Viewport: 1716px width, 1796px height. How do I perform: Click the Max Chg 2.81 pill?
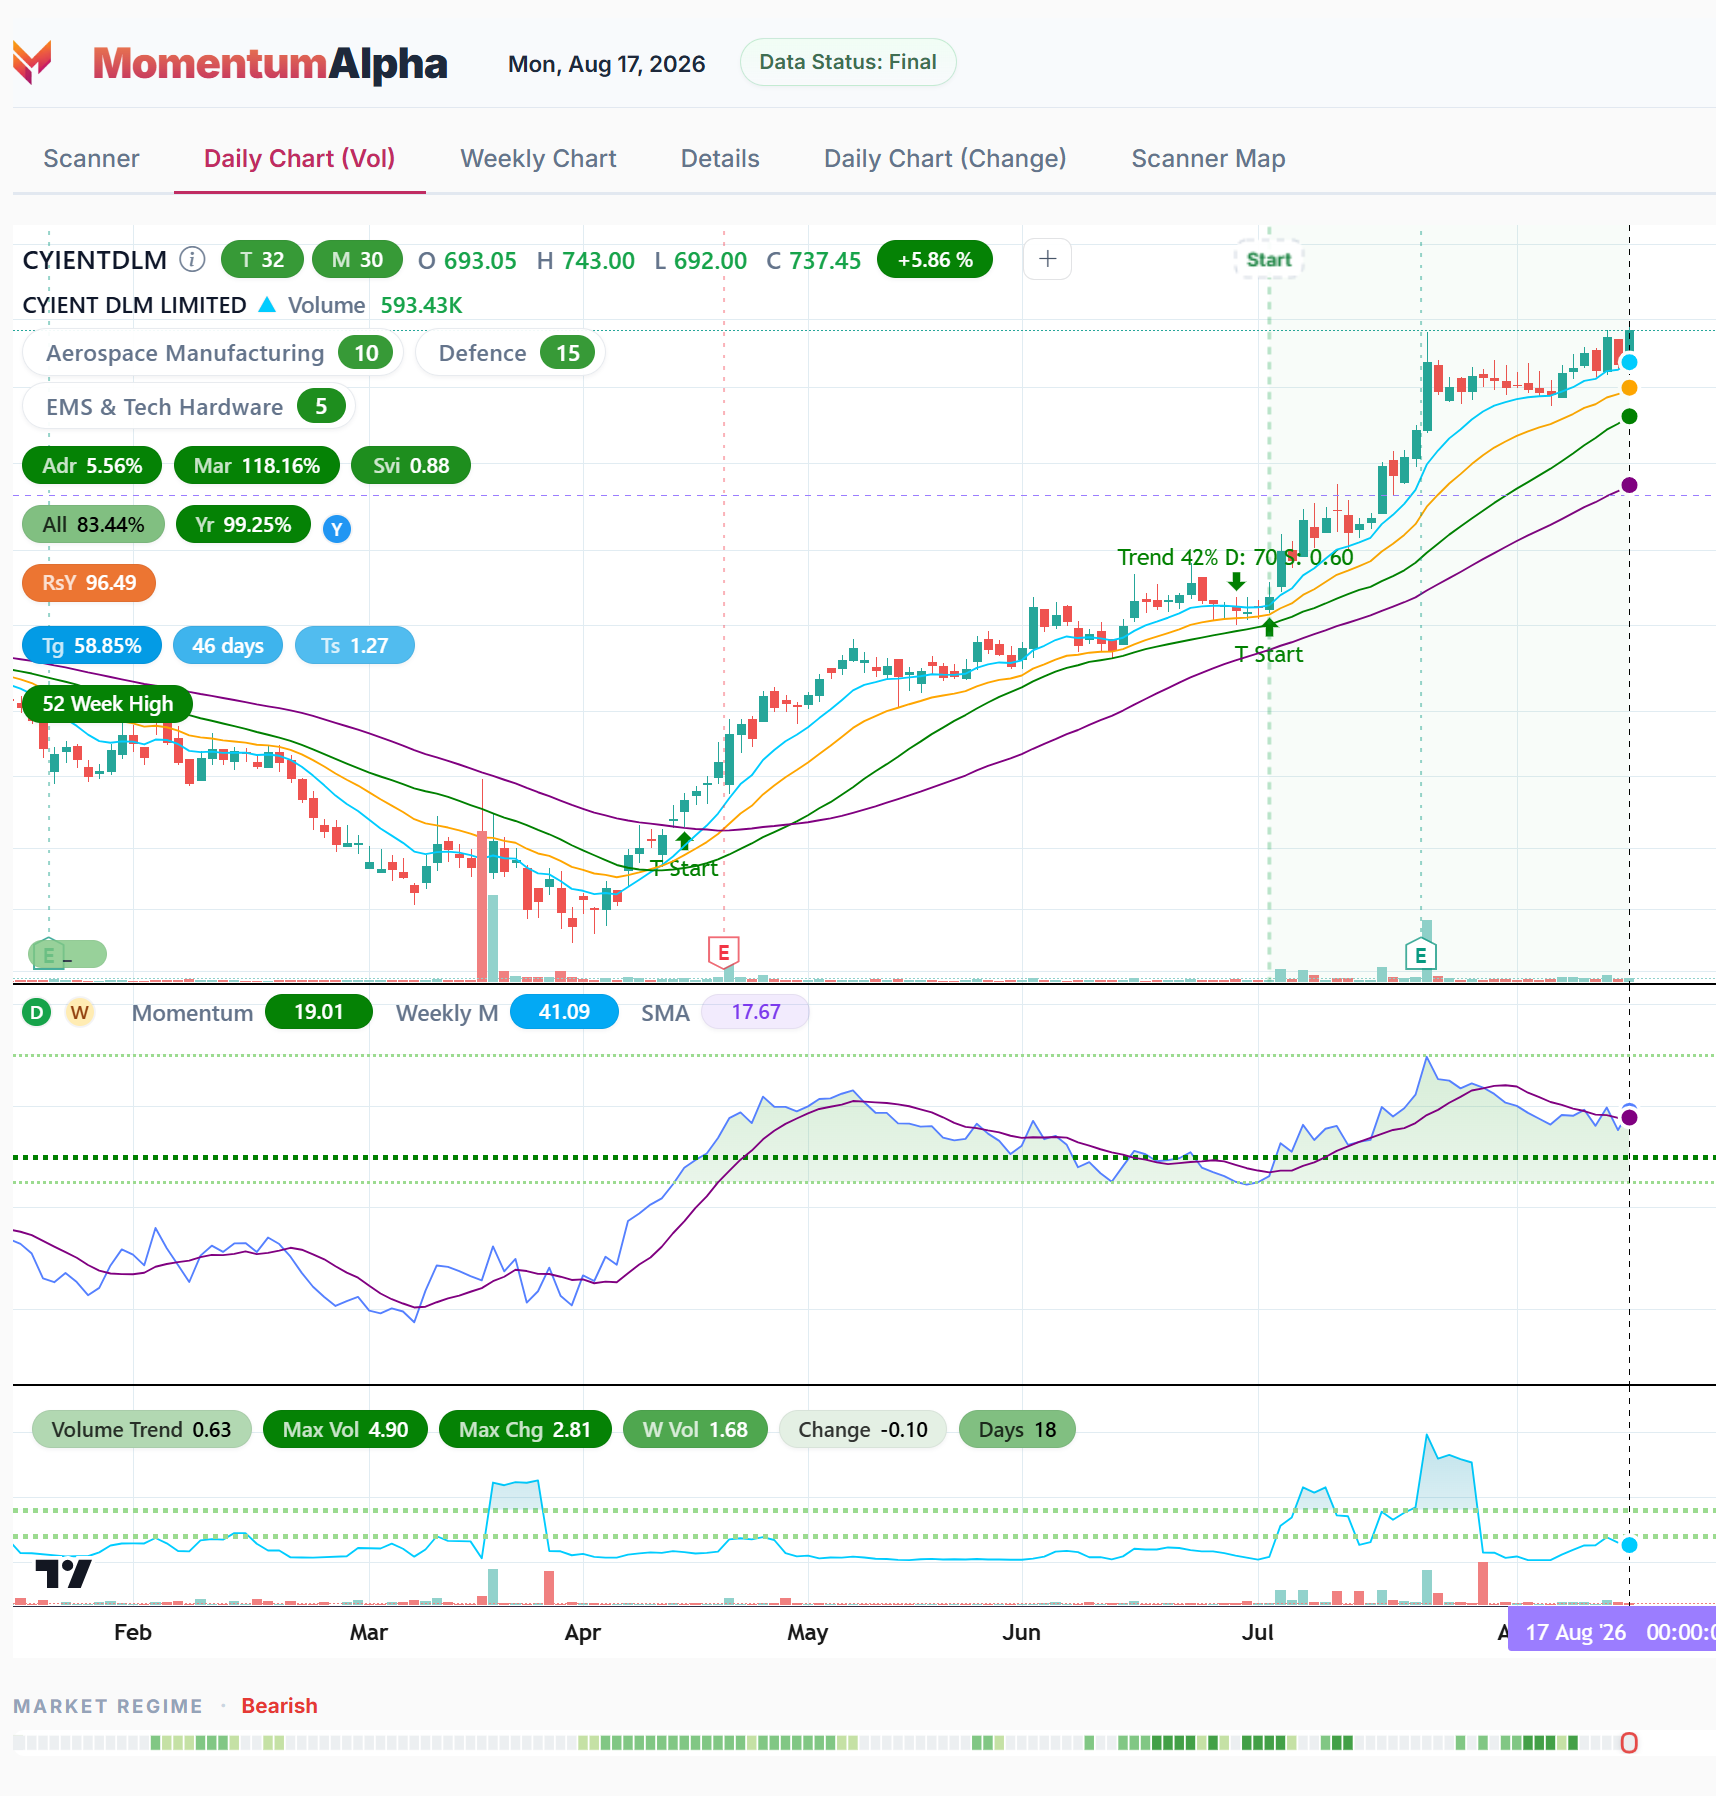(525, 1430)
